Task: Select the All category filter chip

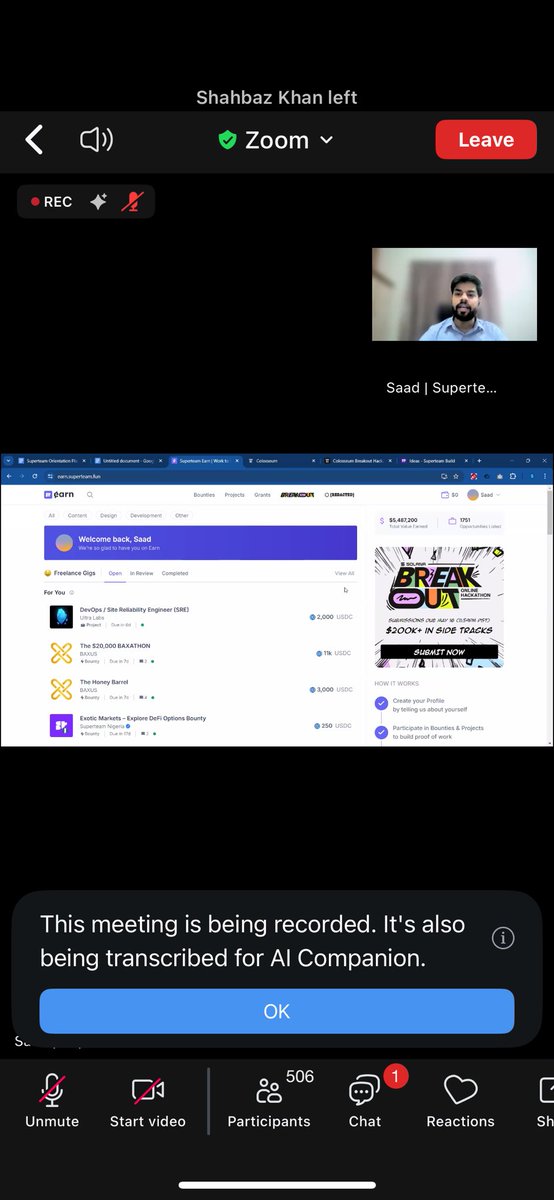Action: (x=52, y=516)
